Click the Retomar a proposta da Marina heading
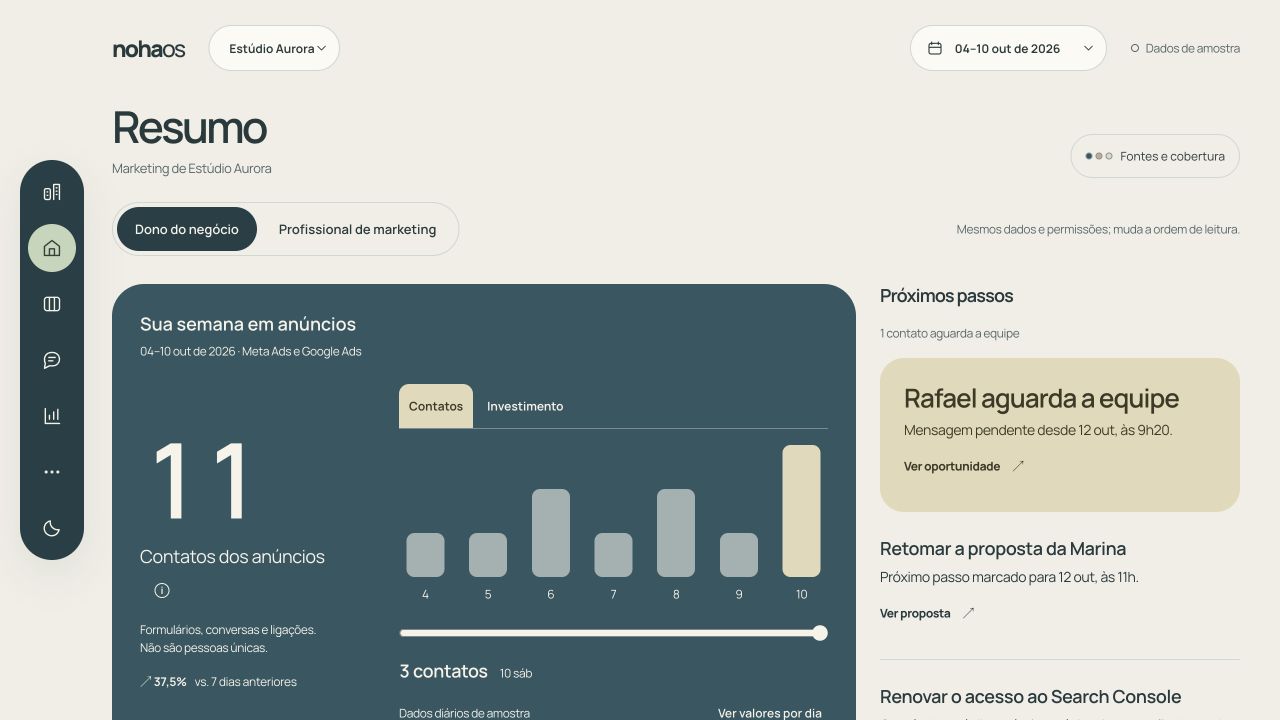The image size is (1280, 720). (x=1003, y=549)
